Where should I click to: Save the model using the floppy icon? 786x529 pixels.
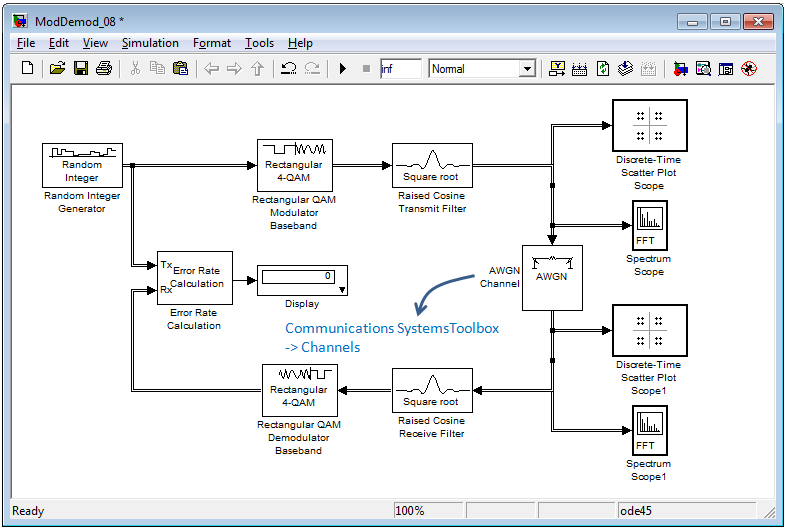(81, 68)
